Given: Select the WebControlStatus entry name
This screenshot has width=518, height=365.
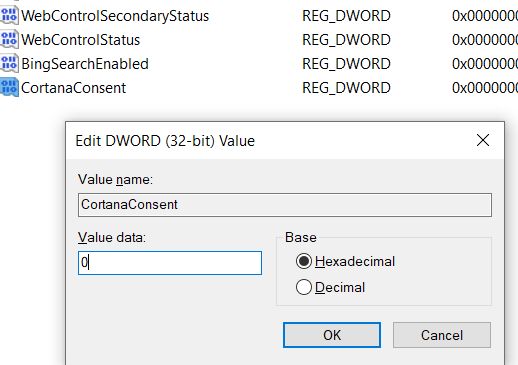Looking at the screenshot, I should point(80,40).
